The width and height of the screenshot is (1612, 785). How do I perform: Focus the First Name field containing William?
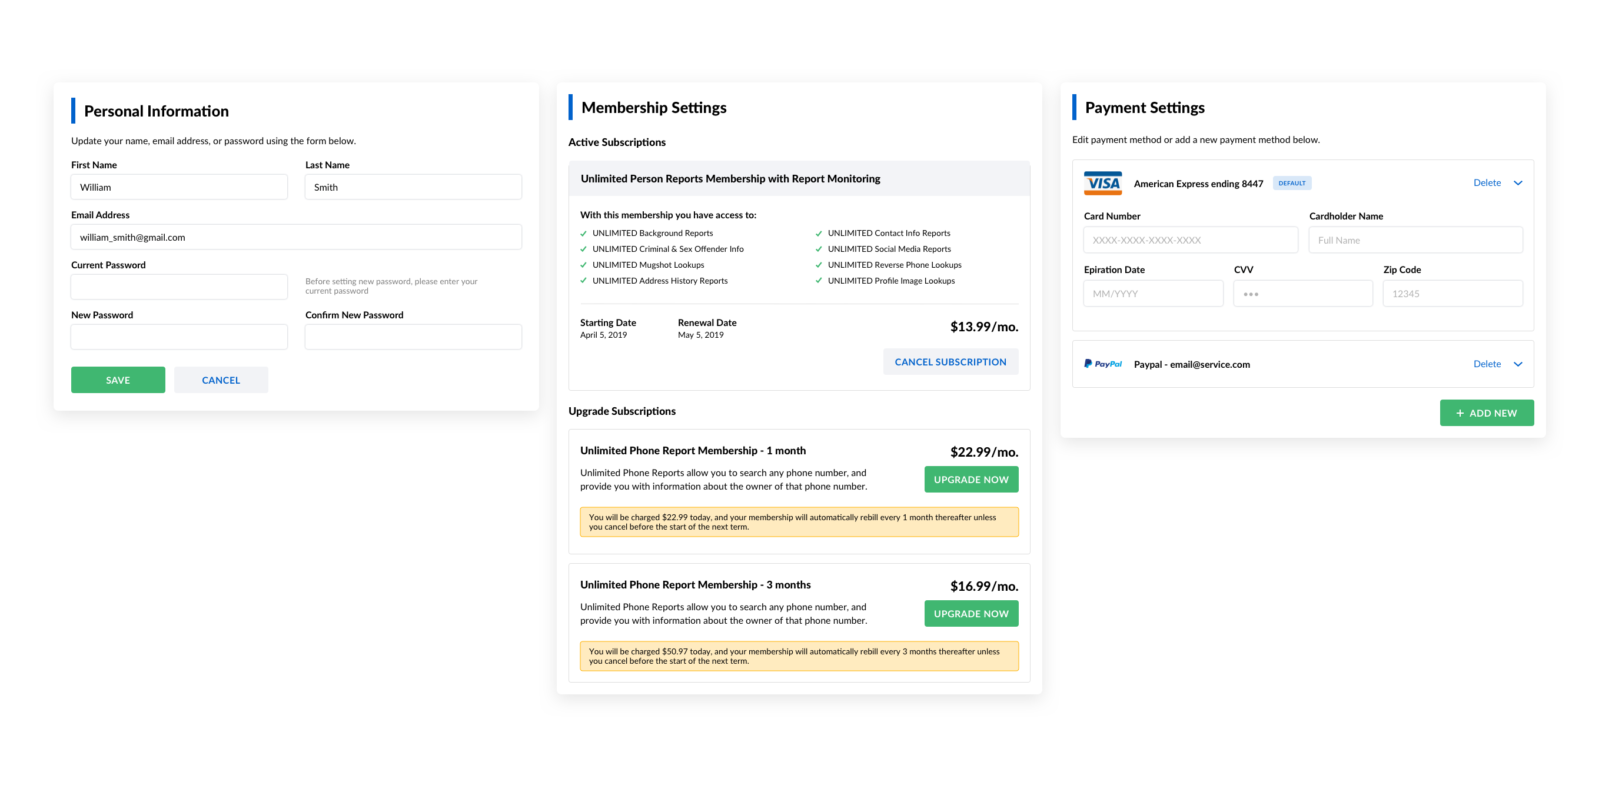tap(179, 187)
